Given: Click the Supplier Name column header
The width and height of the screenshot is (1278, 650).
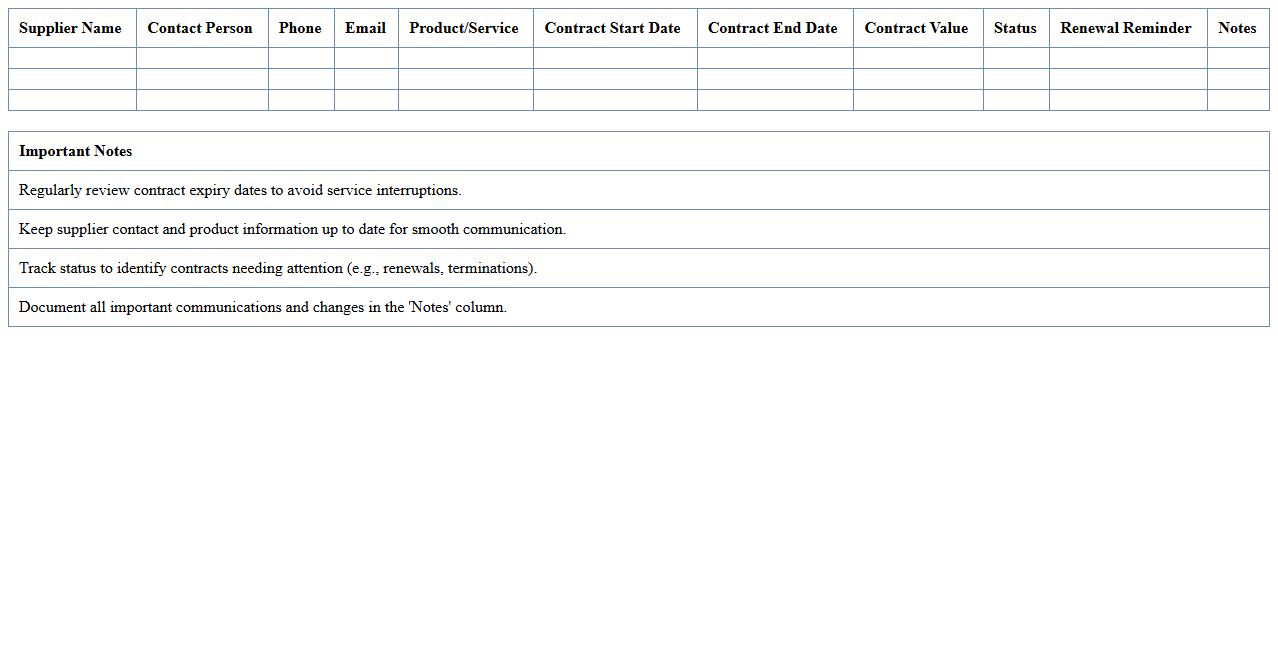Looking at the screenshot, I should click(x=70, y=28).
